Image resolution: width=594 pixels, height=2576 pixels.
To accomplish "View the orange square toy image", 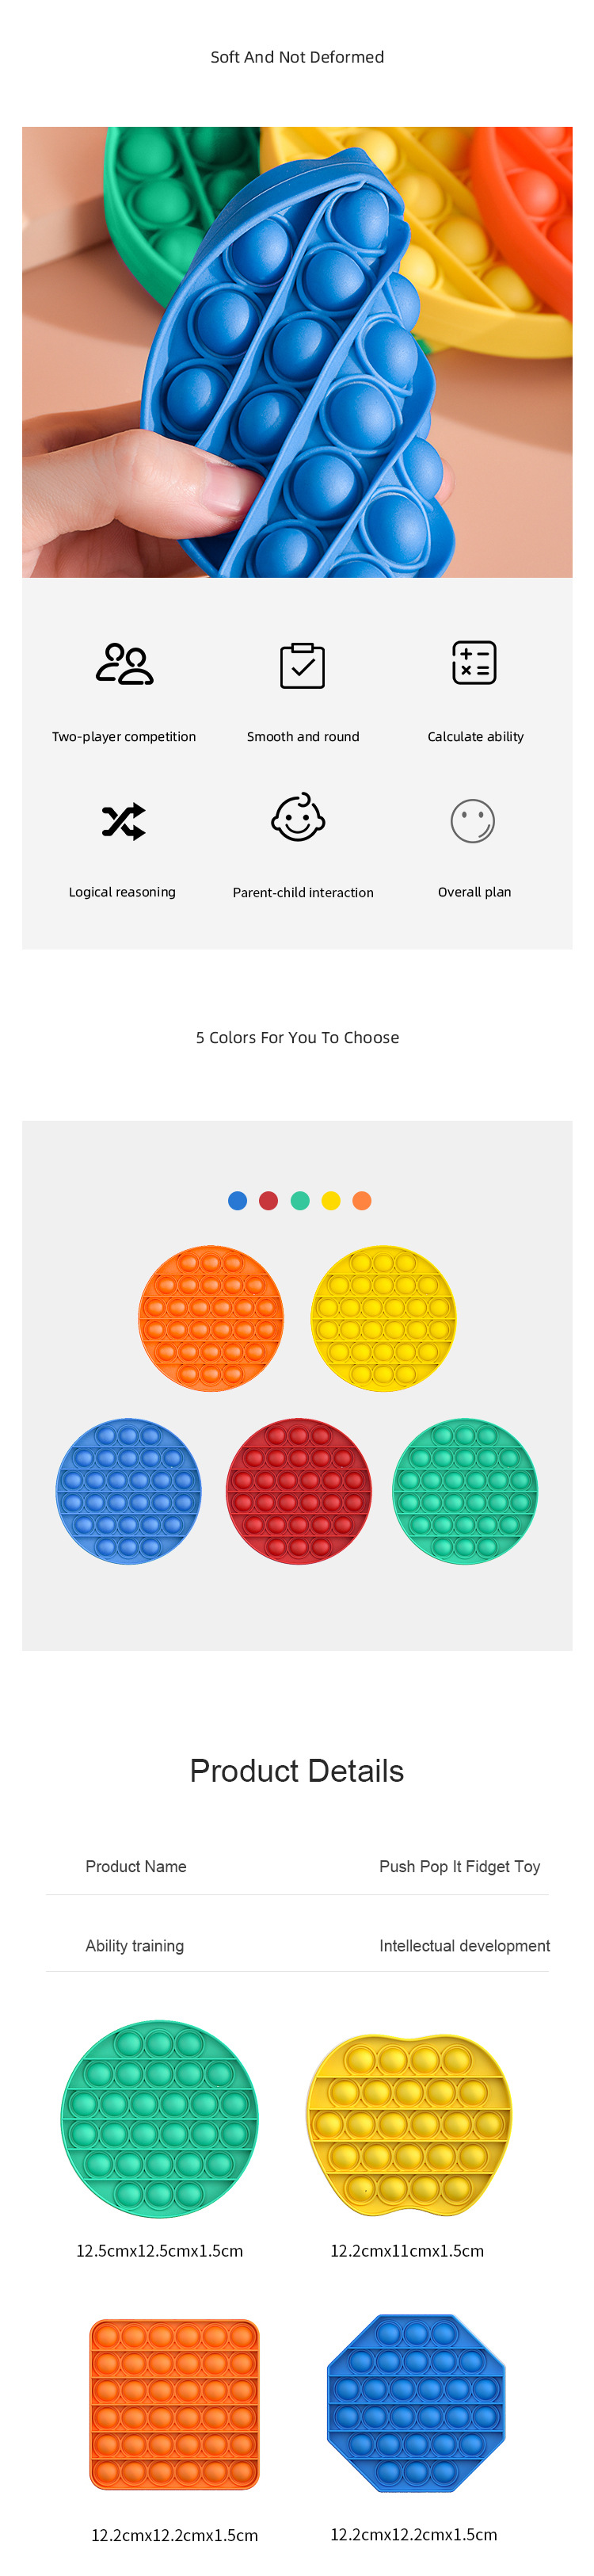I will [x=174, y=2404].
